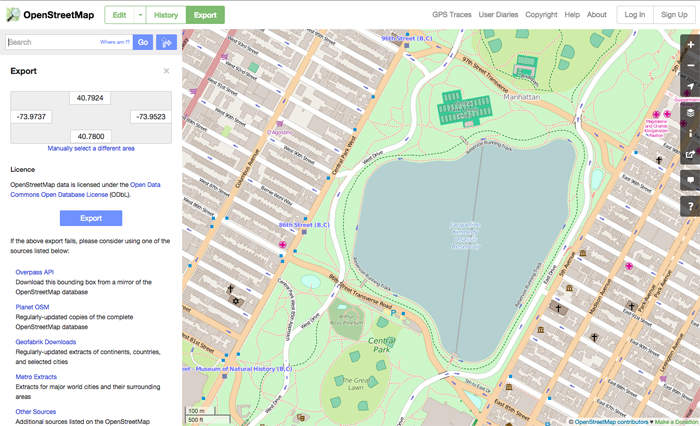700x426 pixels.
Task: Open the Help menu item
Action: 572,15
